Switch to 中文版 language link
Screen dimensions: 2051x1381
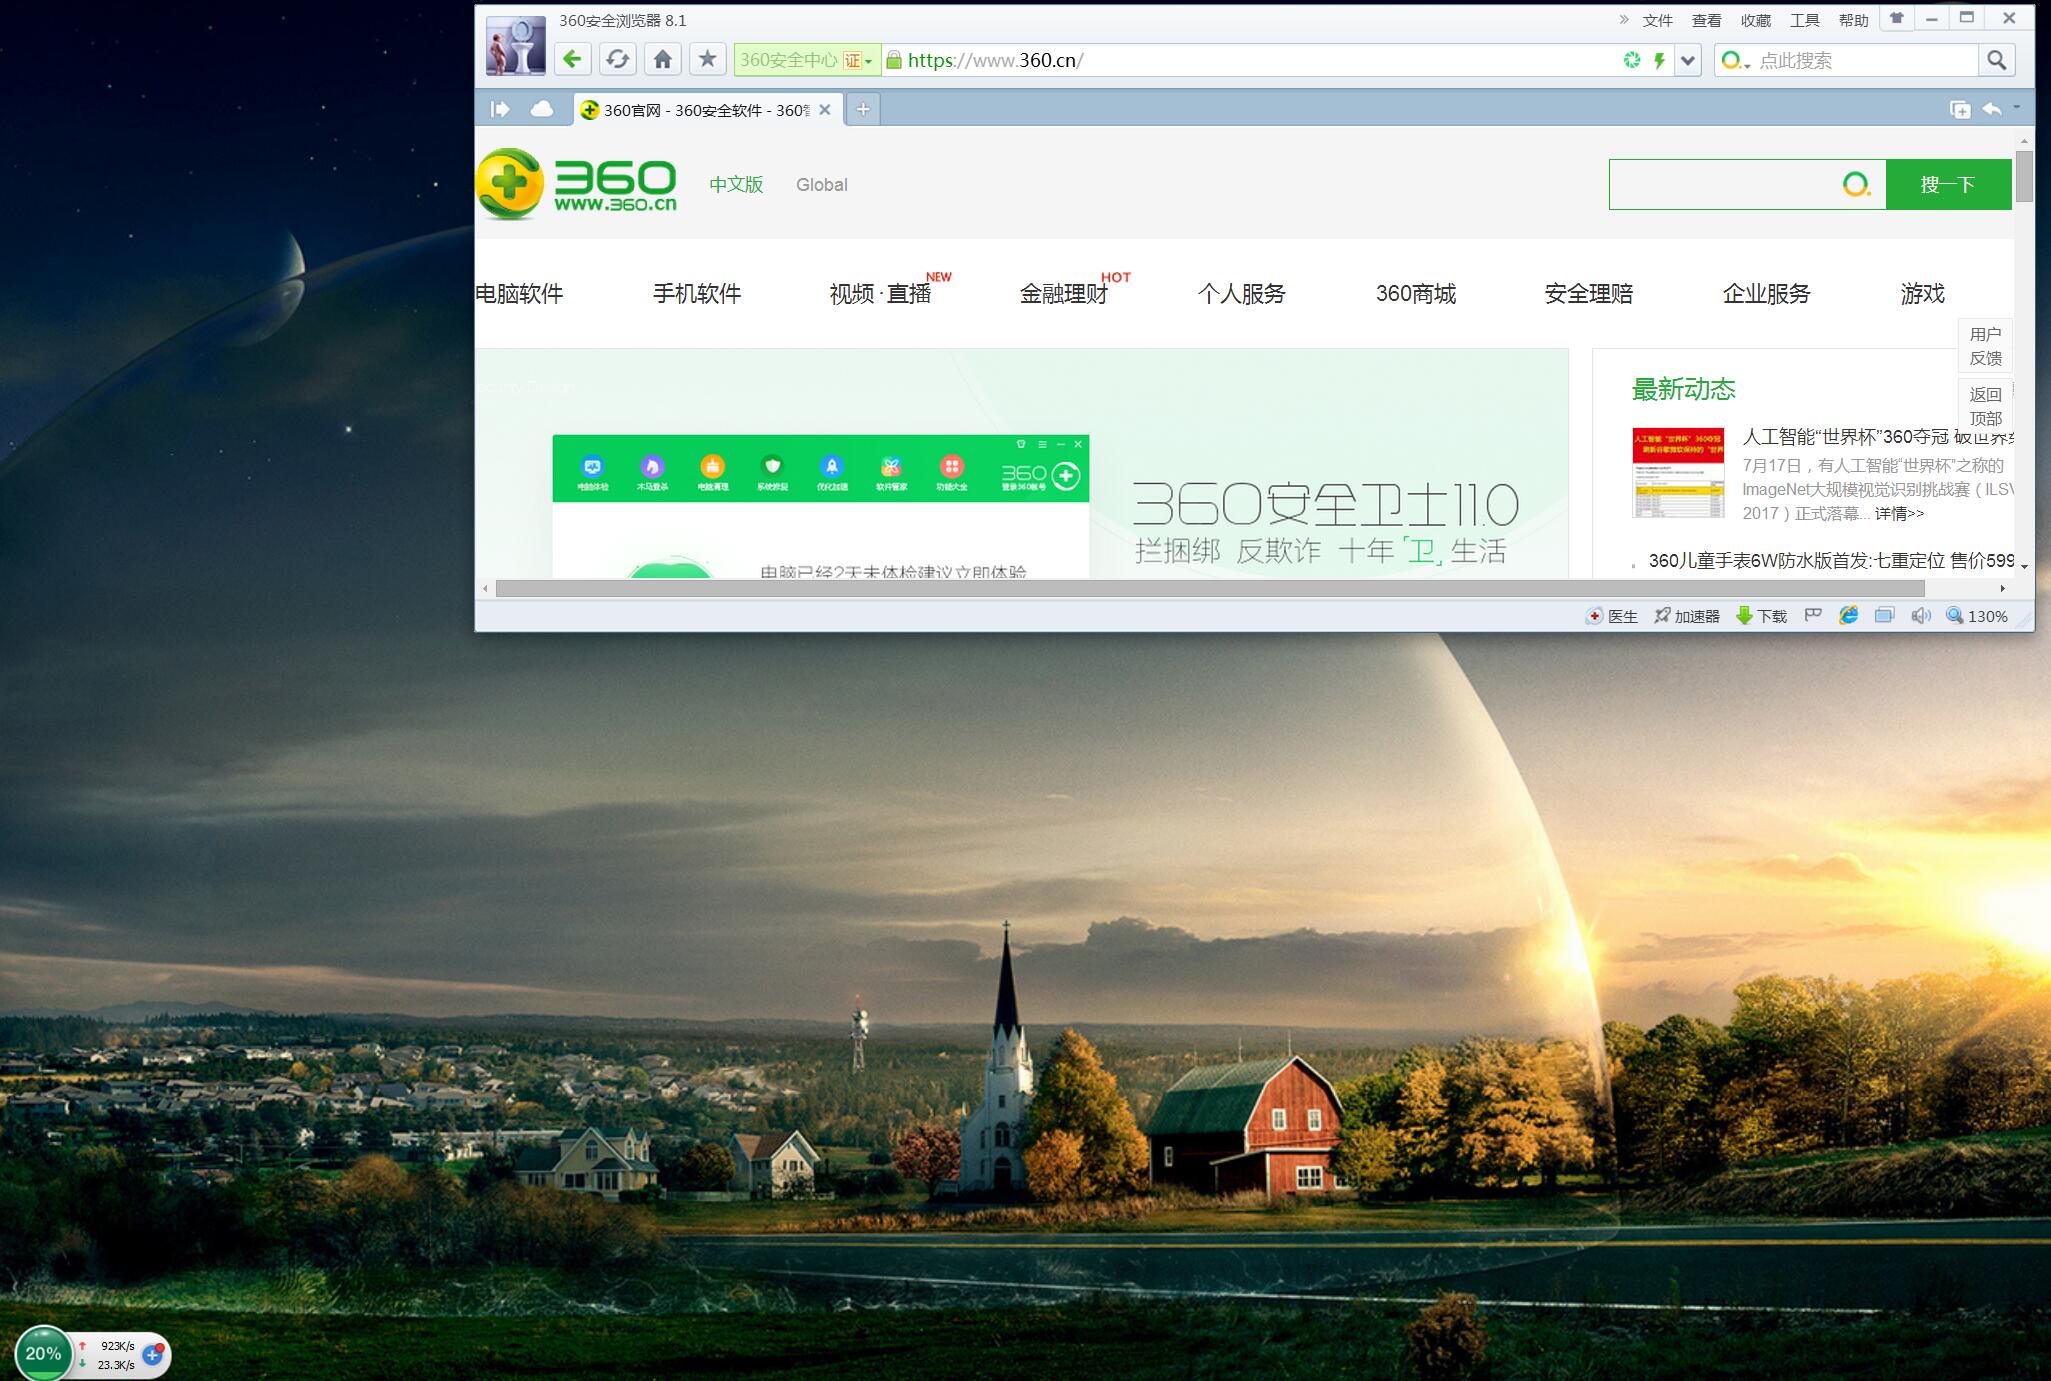click(x=736, y=185)
